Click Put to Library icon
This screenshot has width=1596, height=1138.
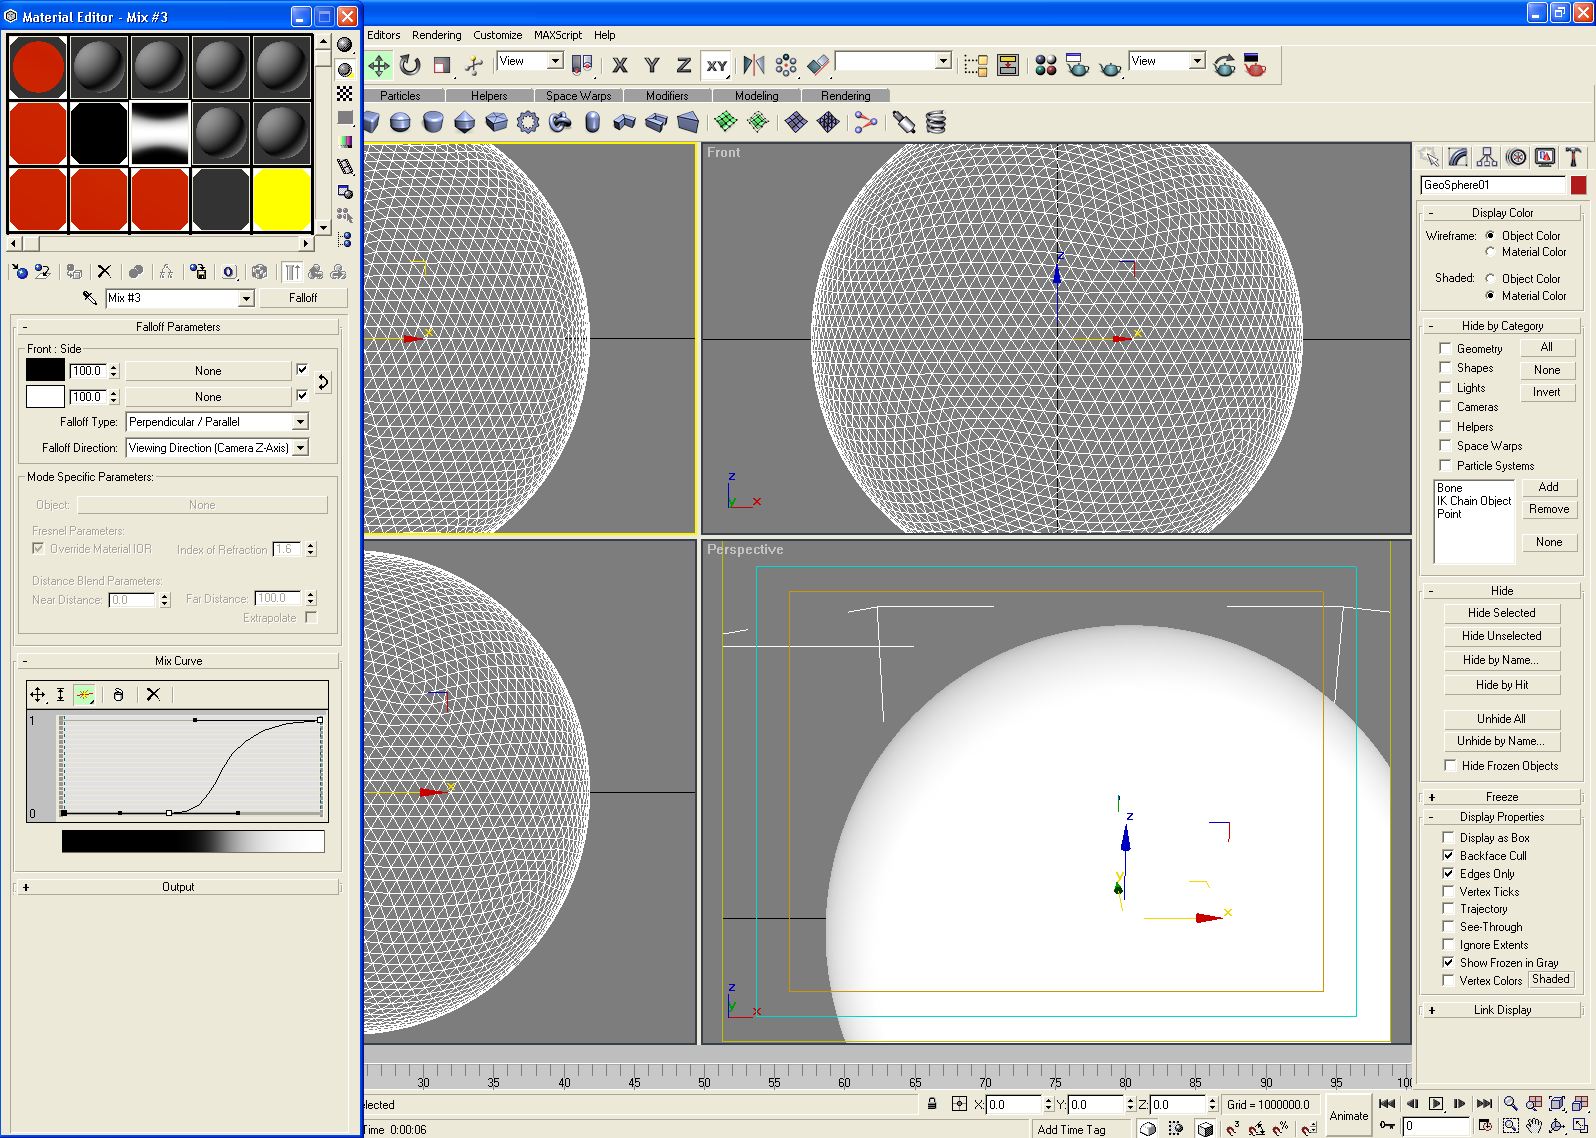coord(198,271)
